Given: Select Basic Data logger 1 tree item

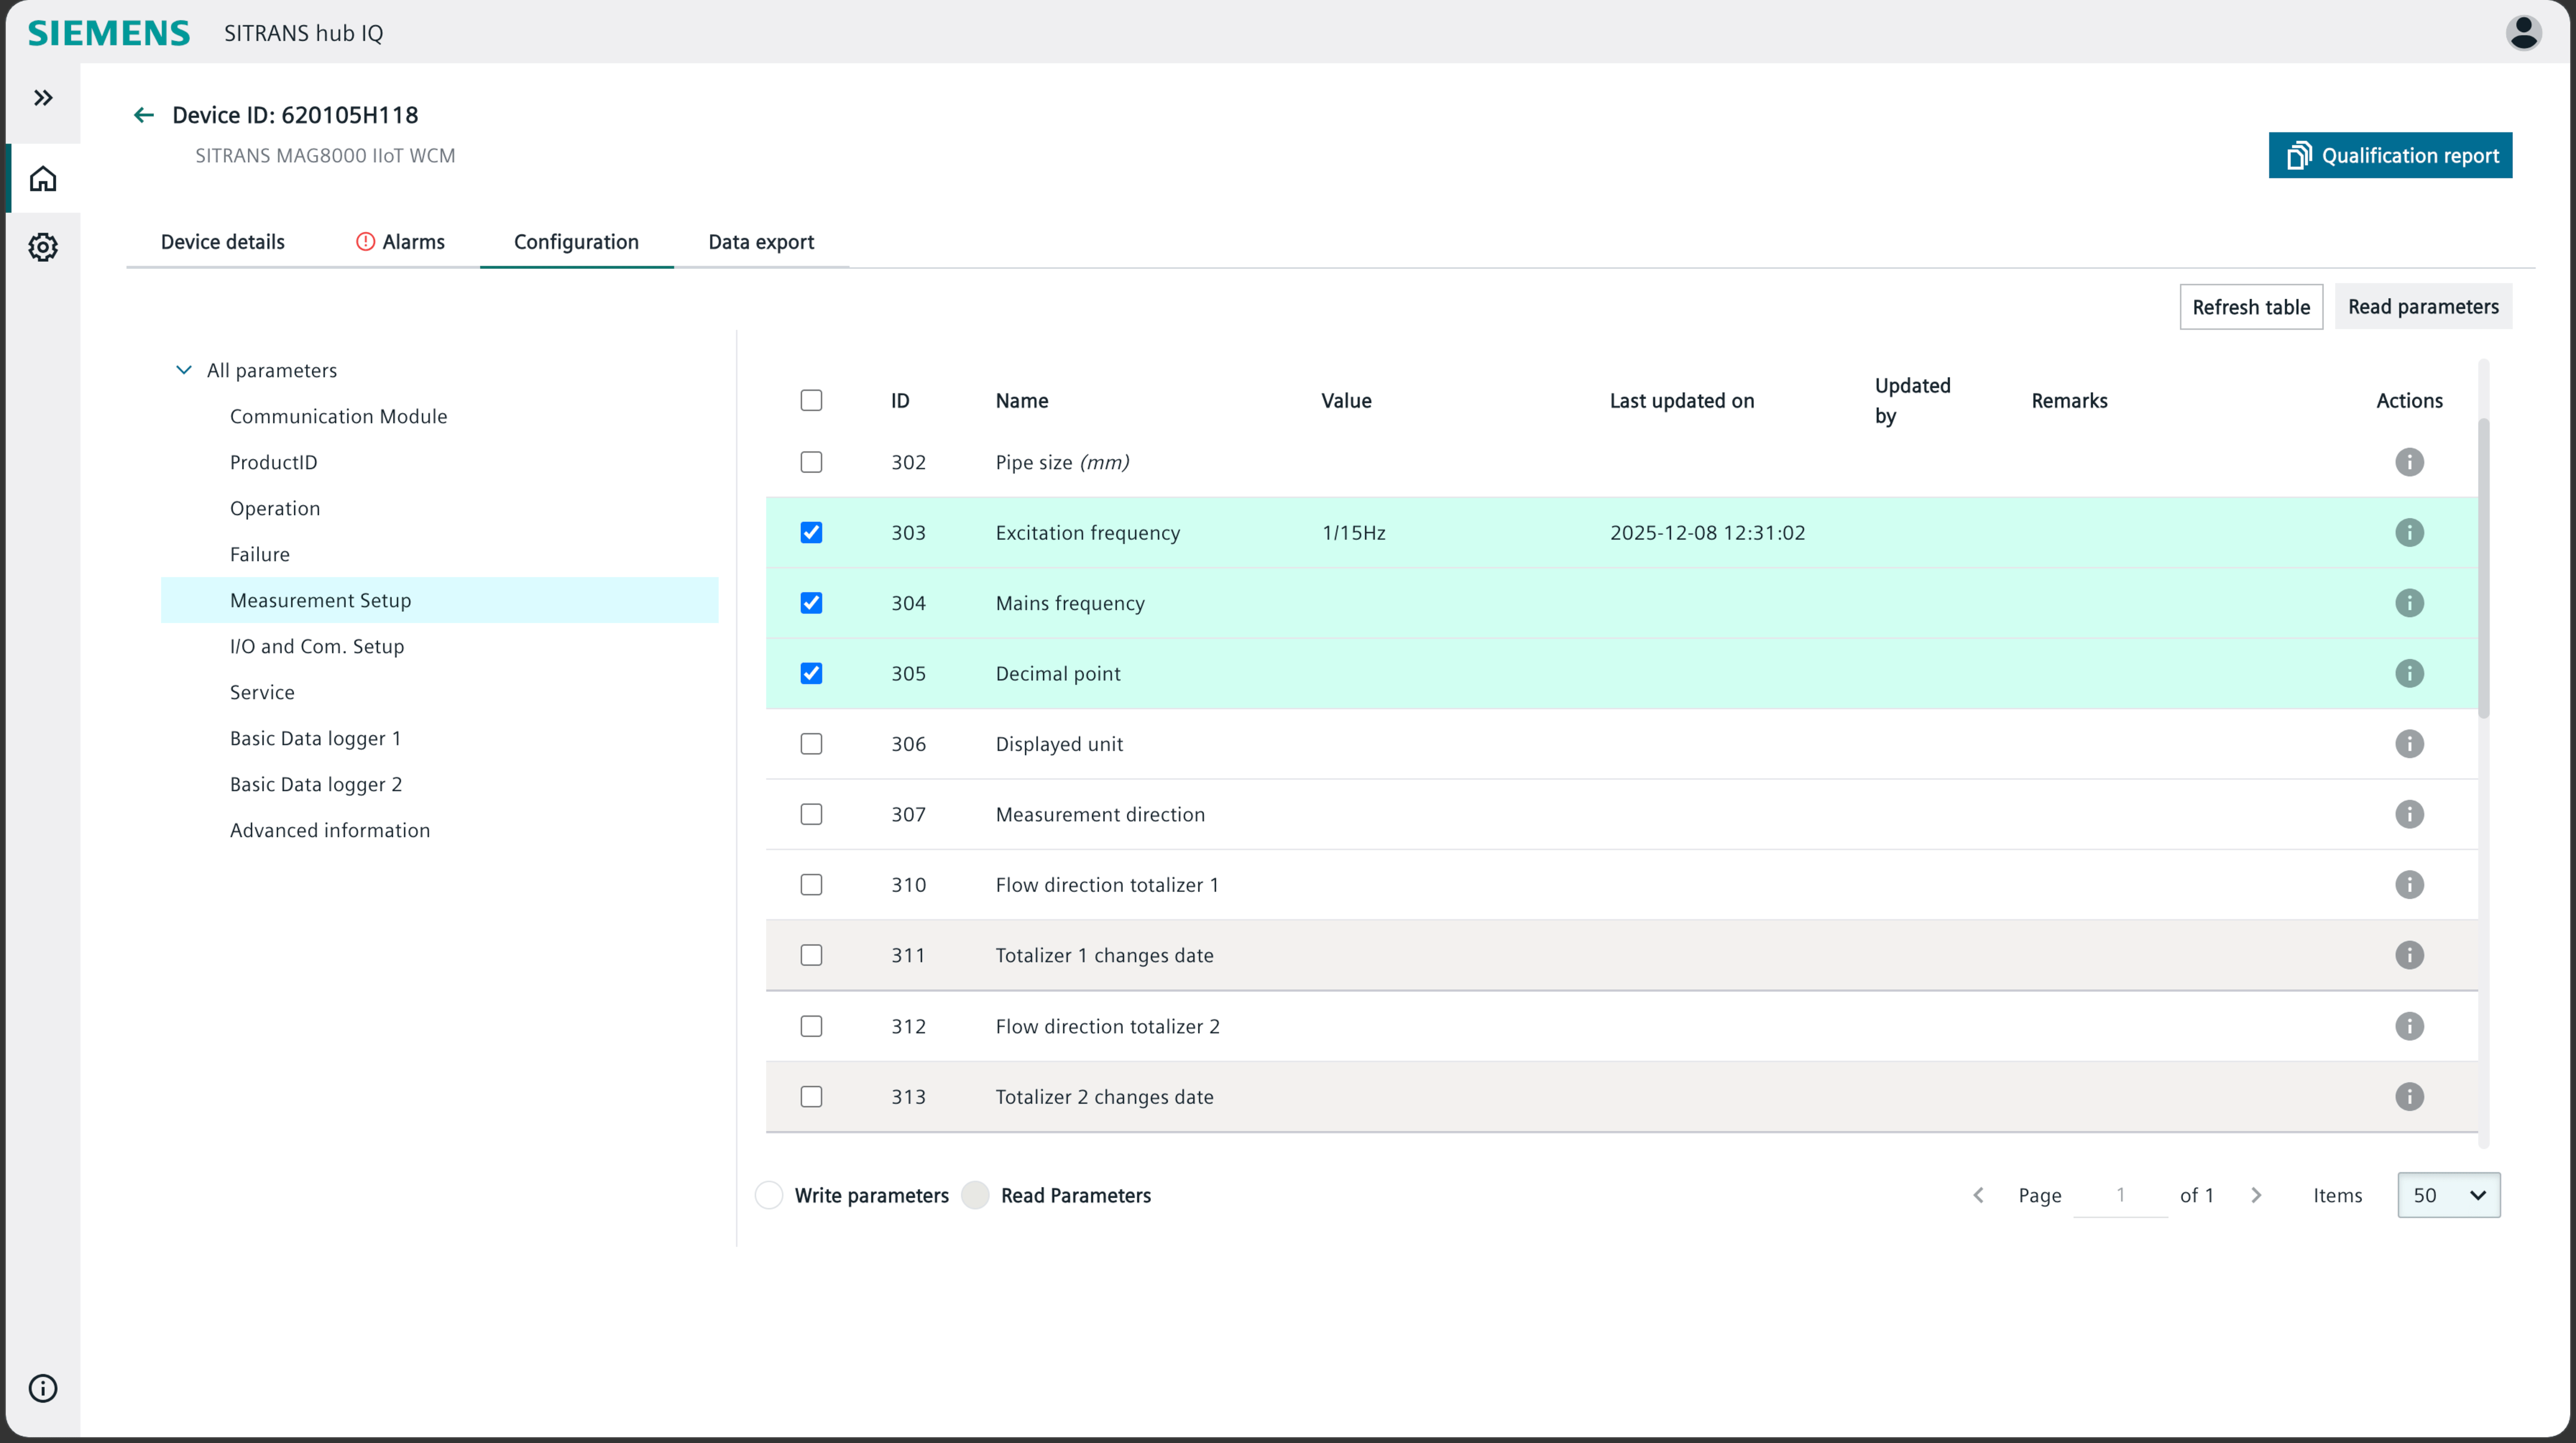Looking at the screenshot, I should tap(315, 738).
